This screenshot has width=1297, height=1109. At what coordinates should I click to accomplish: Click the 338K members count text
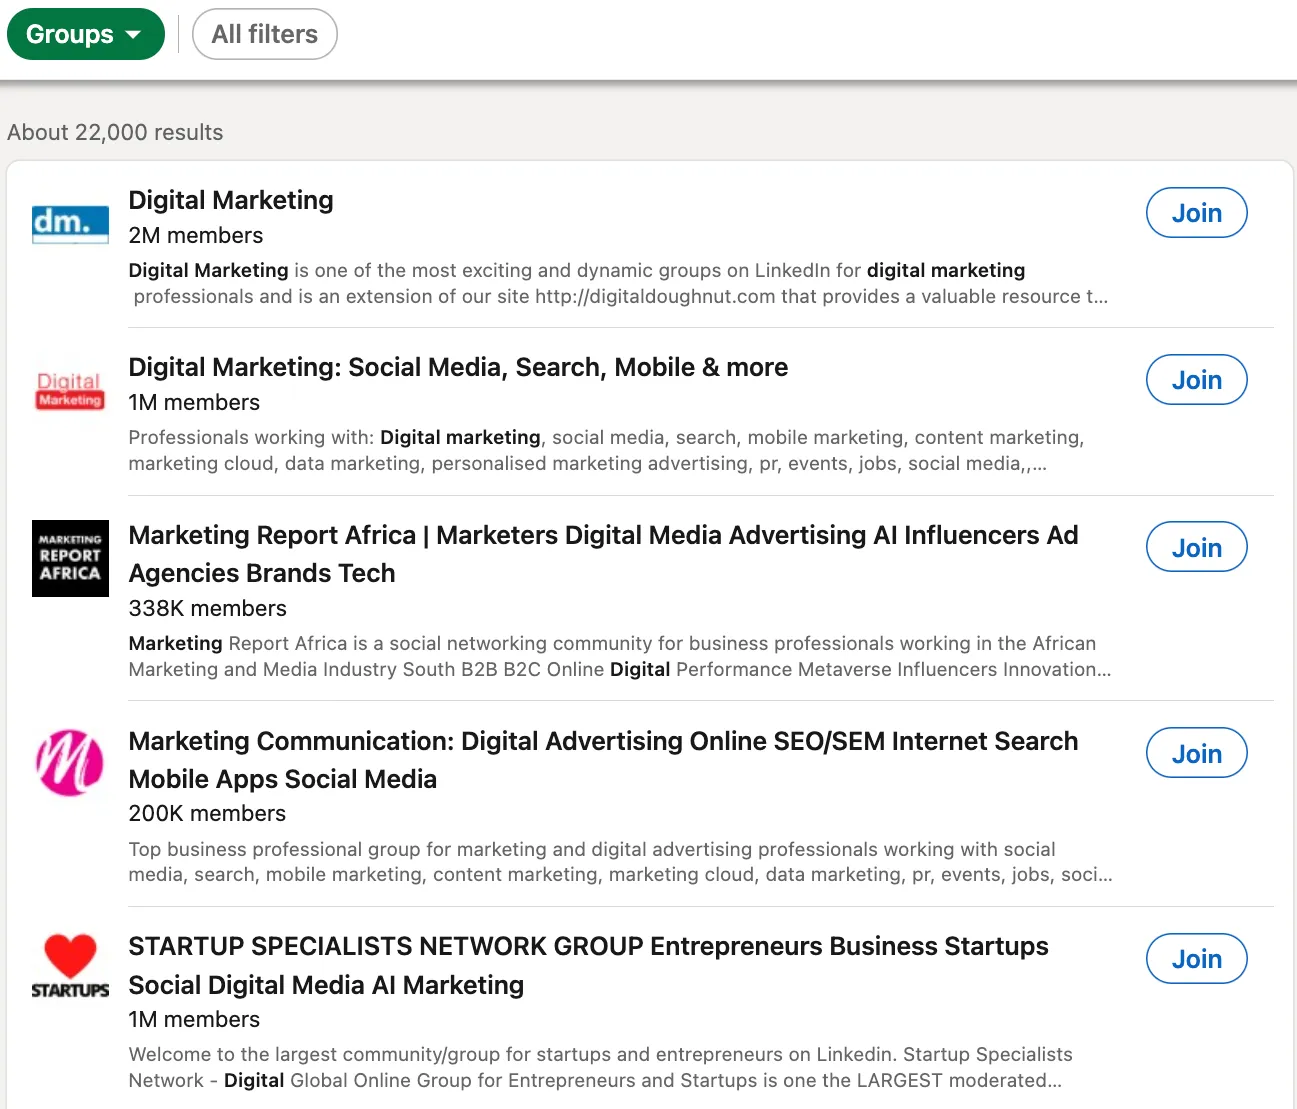click(x=207, y=608)
